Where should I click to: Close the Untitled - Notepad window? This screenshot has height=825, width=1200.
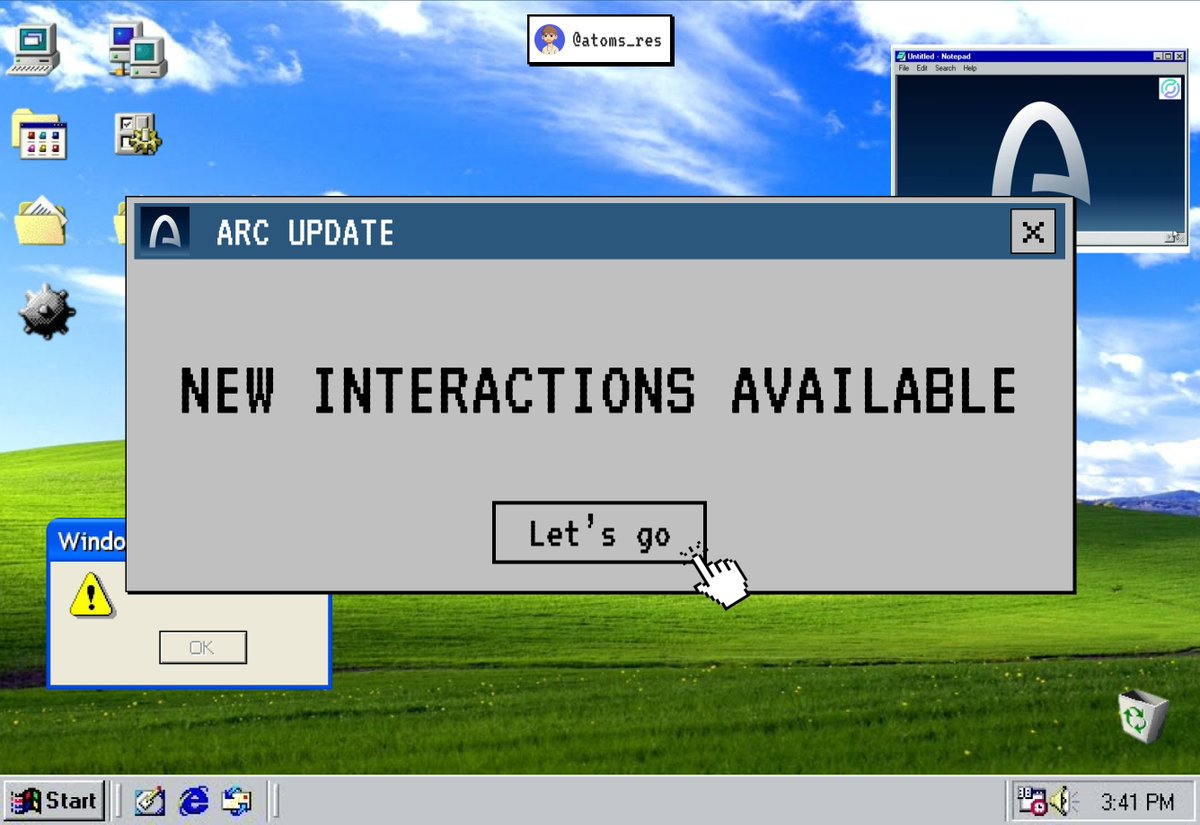(1180, 56)
